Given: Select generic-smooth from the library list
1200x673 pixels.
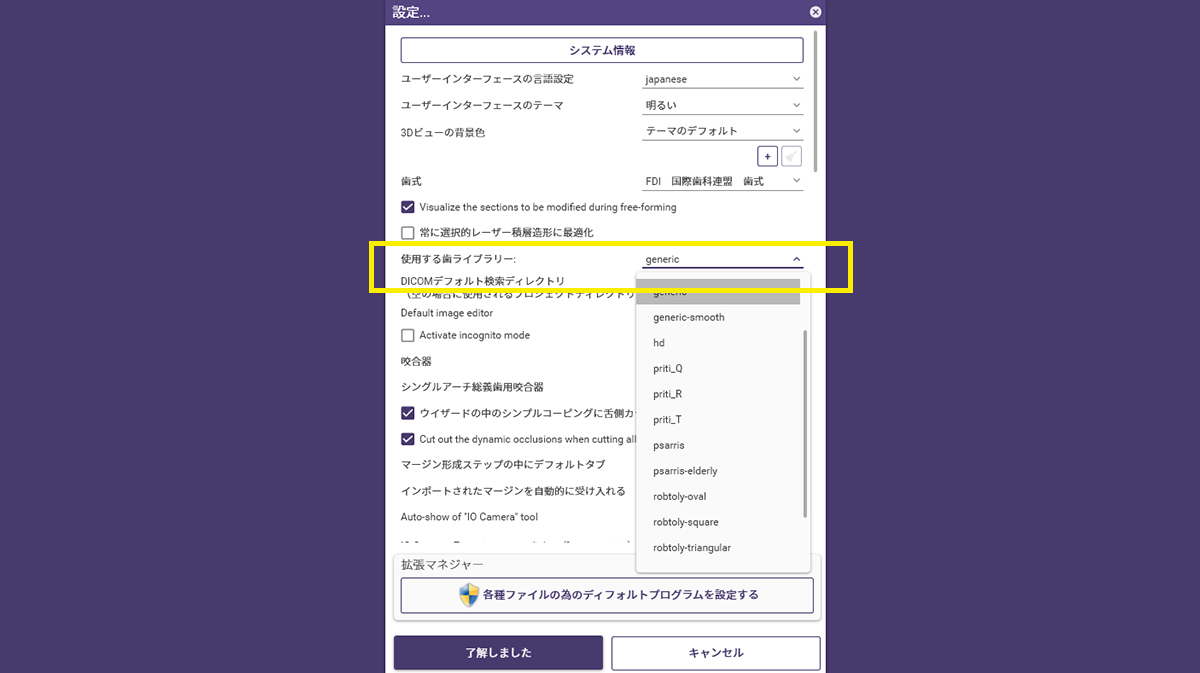Looking at the screenshot, I should [689, 317].
